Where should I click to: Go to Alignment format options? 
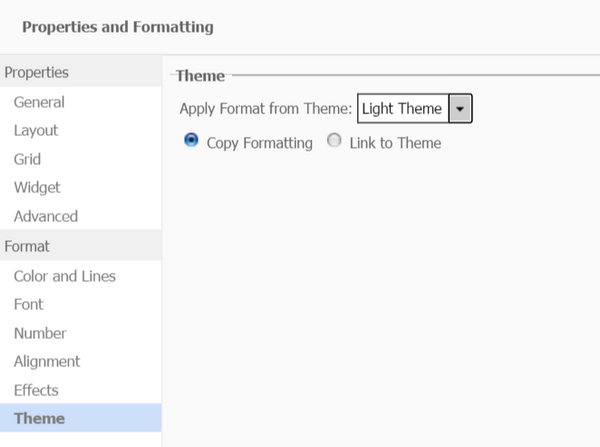click(x=47, y=361)
